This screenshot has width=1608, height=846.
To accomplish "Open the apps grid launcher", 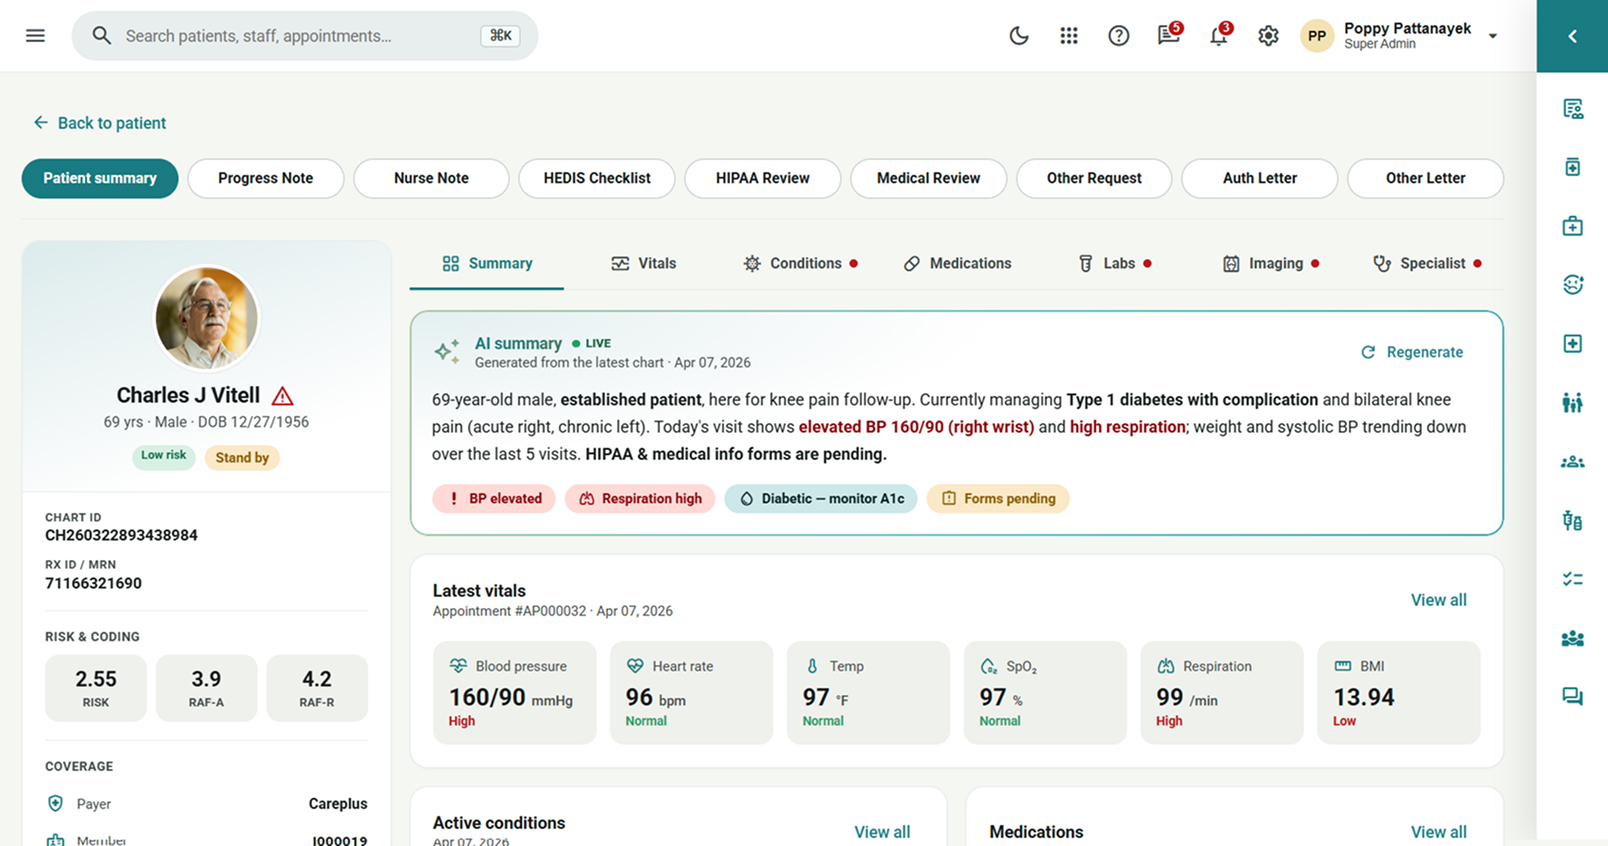I will tap(1069, 36).
